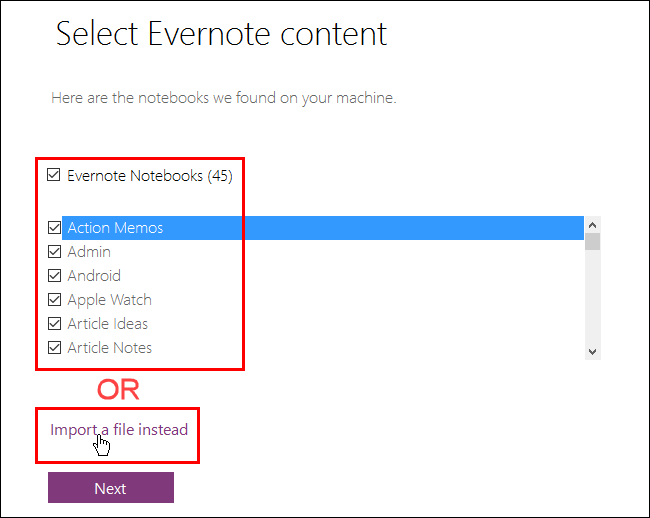The width and height of the screenshot is (650, 518).
Task: Click the notebook list scroll up arrow
Action: tap(592, 225)
